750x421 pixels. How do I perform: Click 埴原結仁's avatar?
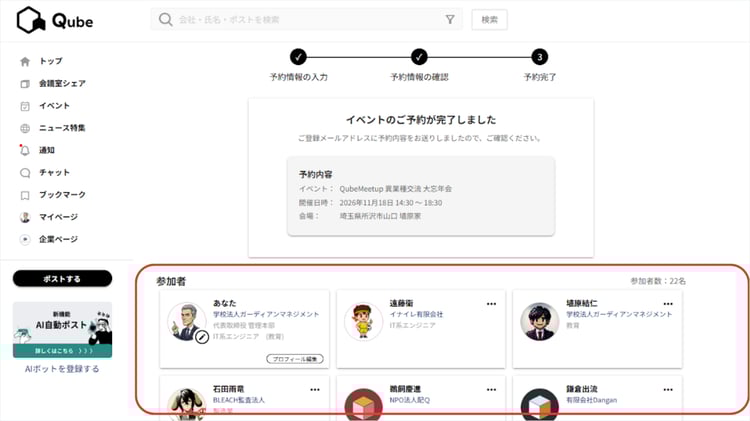(x=540, y=321)
